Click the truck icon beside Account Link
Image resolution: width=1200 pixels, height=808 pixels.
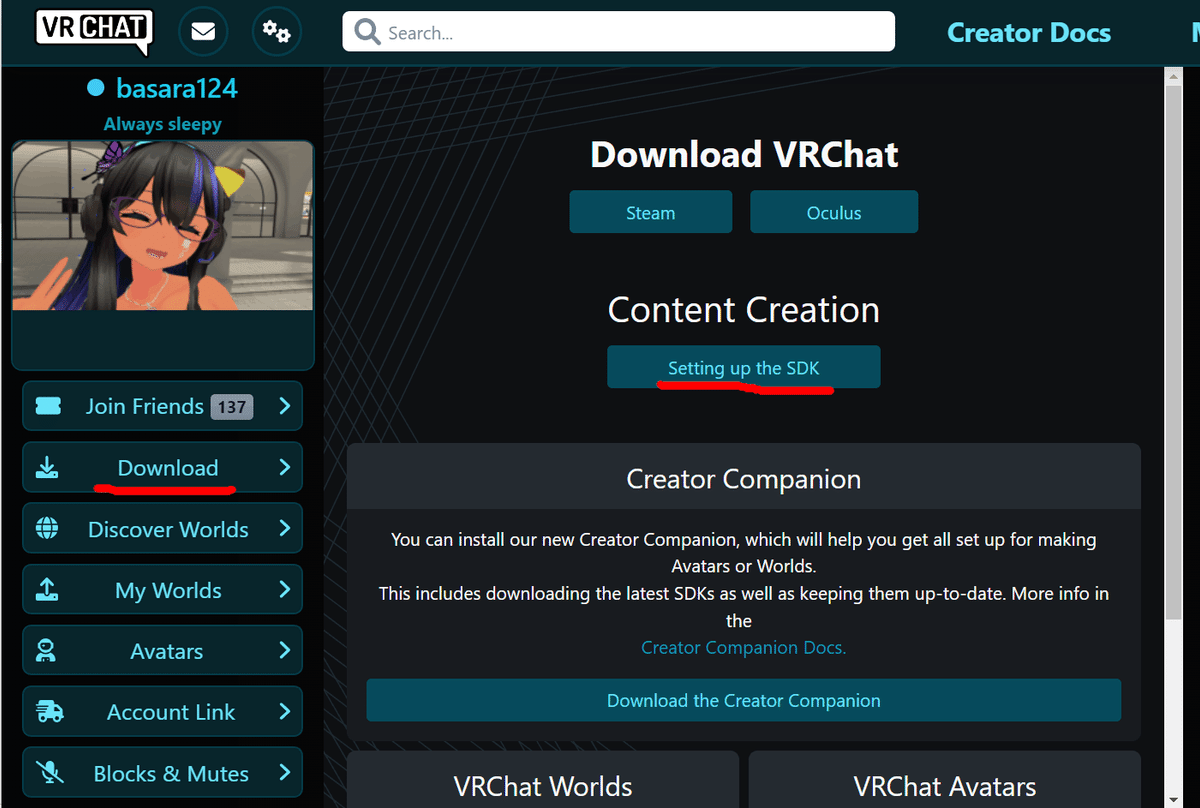(x=48, y=711)
